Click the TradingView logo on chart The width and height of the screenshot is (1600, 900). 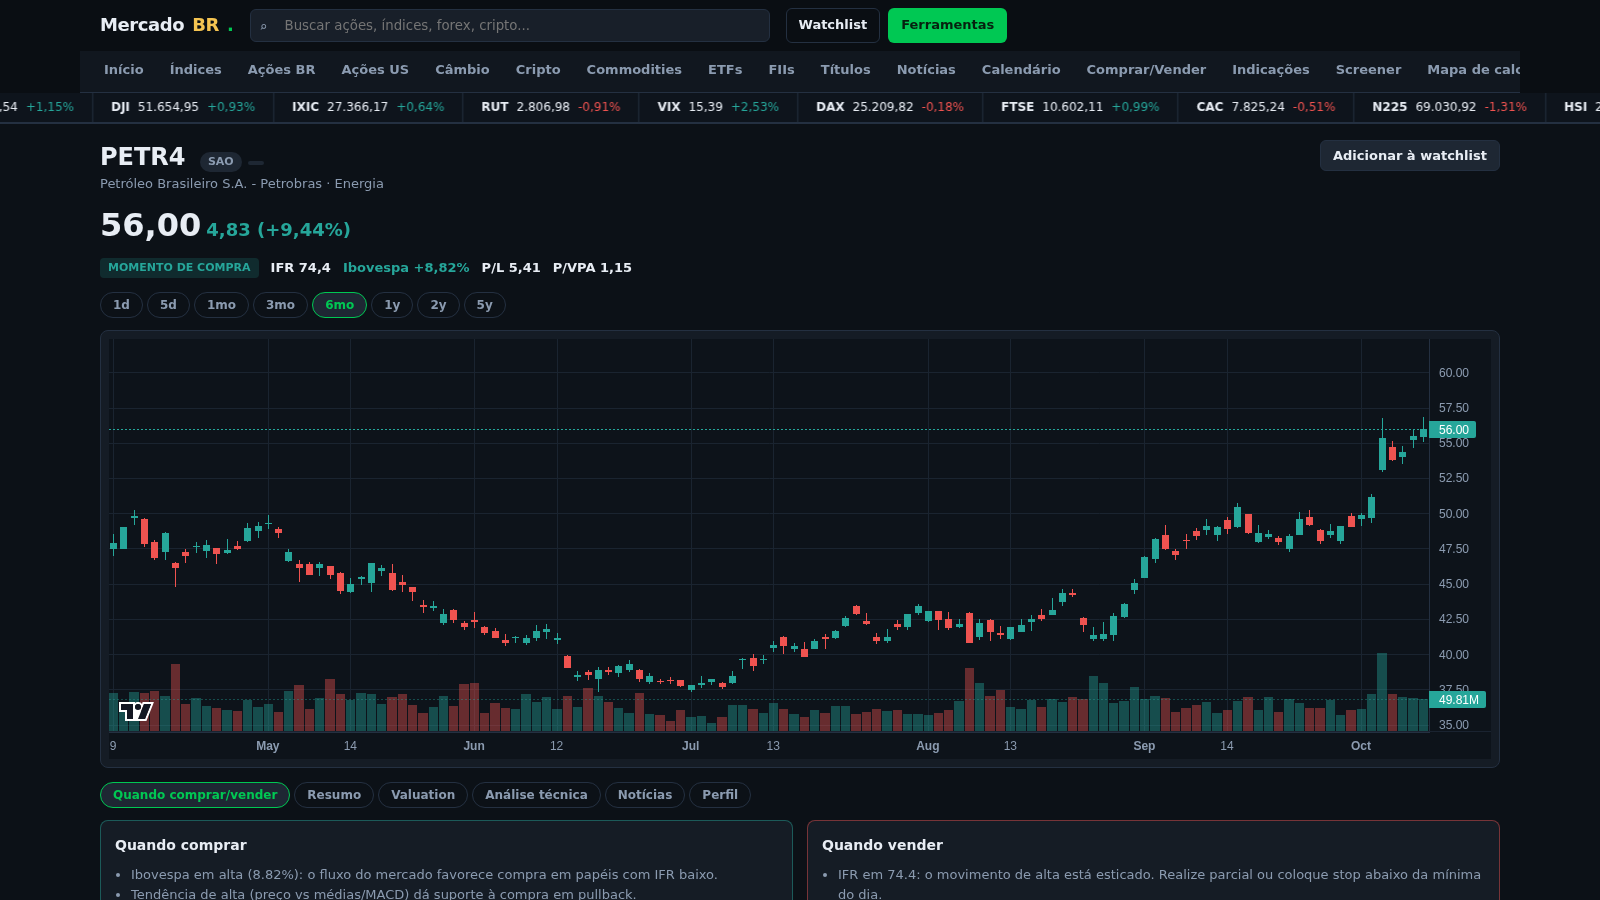[136, 711]
